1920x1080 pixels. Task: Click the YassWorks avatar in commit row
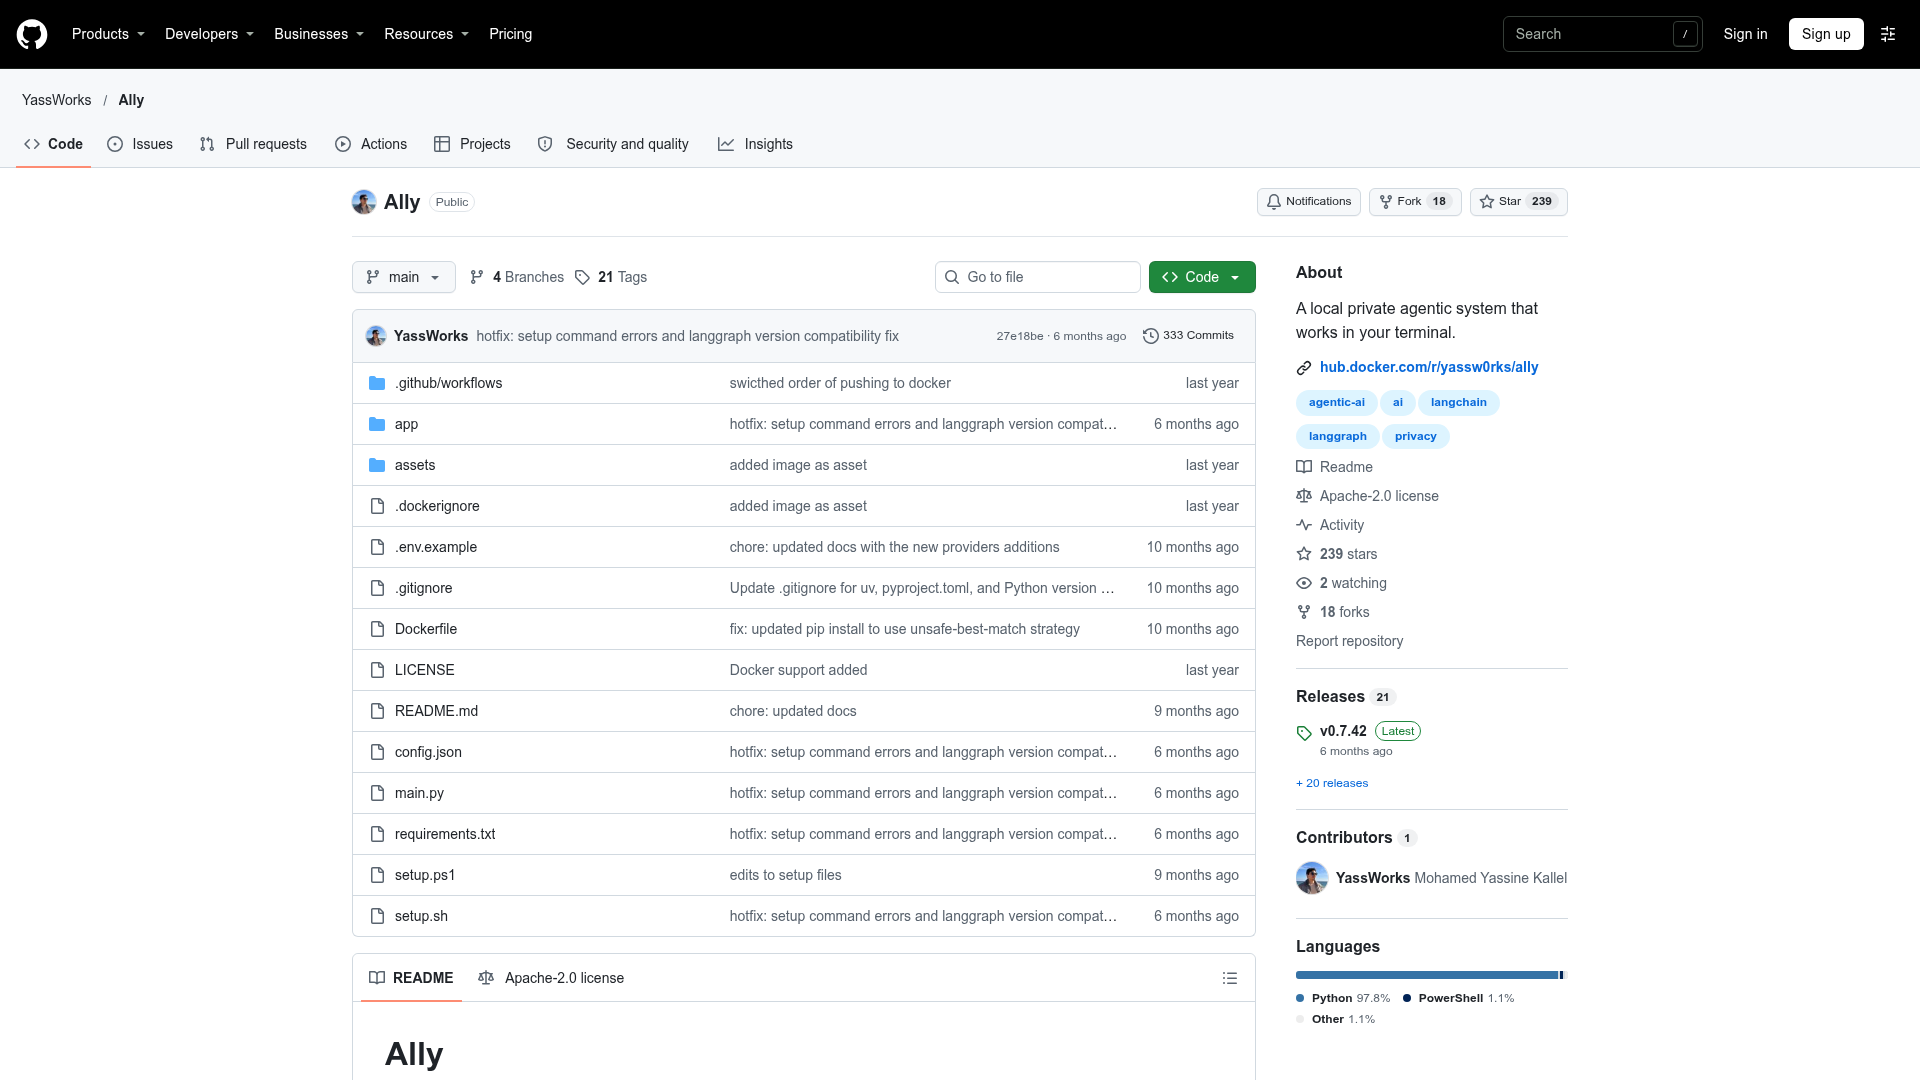(376, 336)
